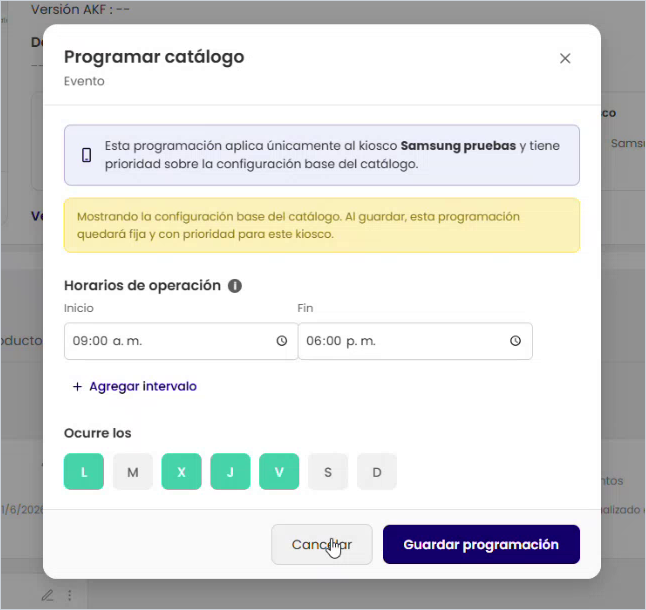Click the plus icon for Agregar intervalo
The height and width of the screenshot is (610, 646).
tap(77, 386)
